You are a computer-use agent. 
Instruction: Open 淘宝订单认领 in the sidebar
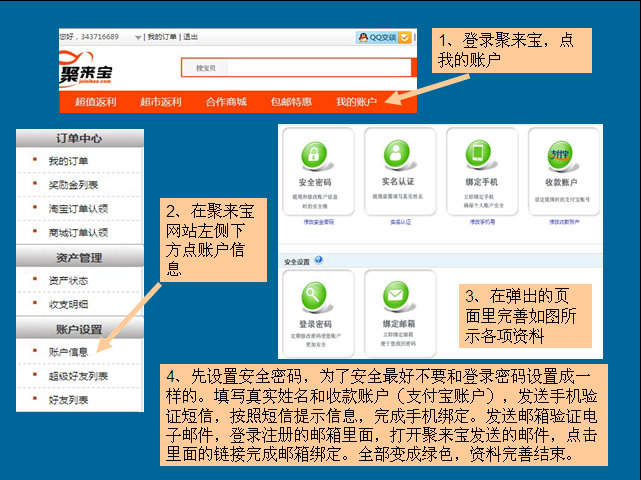(x=79, y=209)
